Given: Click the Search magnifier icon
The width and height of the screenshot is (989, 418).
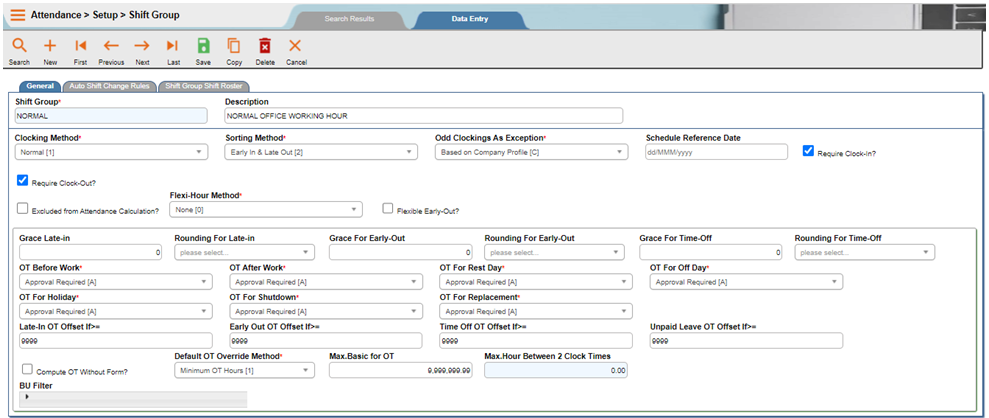Looking at the screenshot, I should 19,46.
